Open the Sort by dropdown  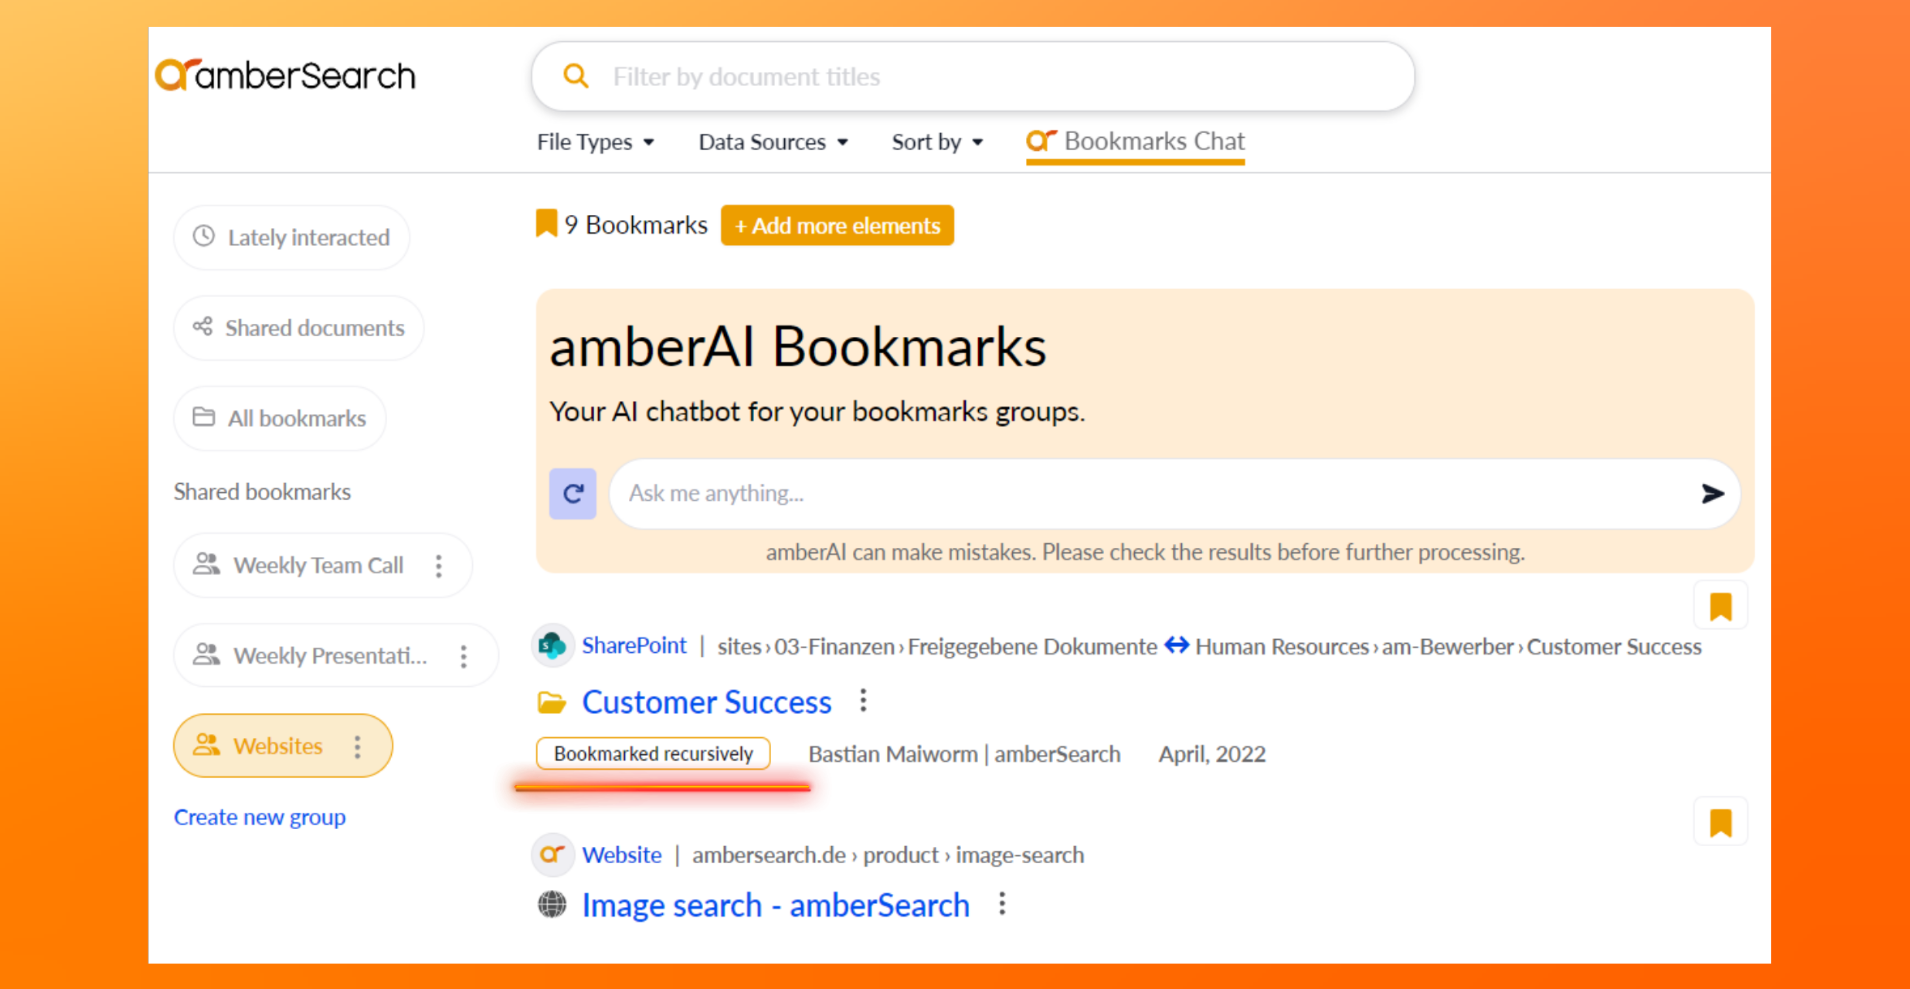point(937,142)
